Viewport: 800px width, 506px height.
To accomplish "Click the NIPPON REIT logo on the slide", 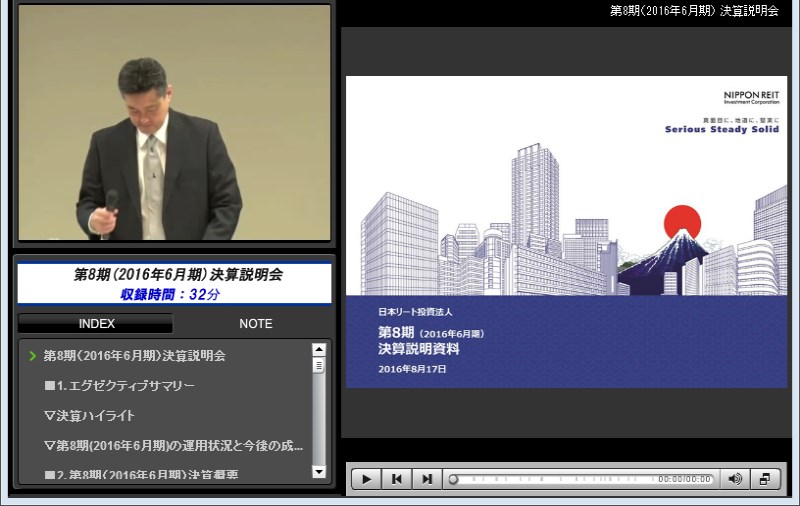I will coord(751,97).
